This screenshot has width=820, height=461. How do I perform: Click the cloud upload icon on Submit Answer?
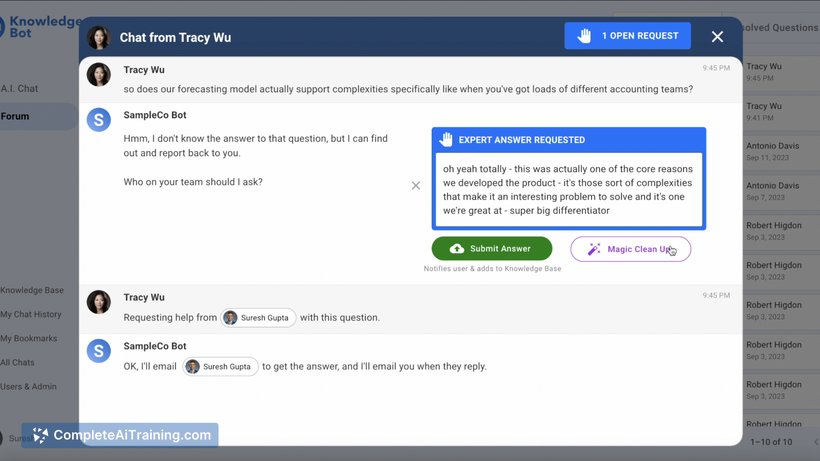[457, 249]
